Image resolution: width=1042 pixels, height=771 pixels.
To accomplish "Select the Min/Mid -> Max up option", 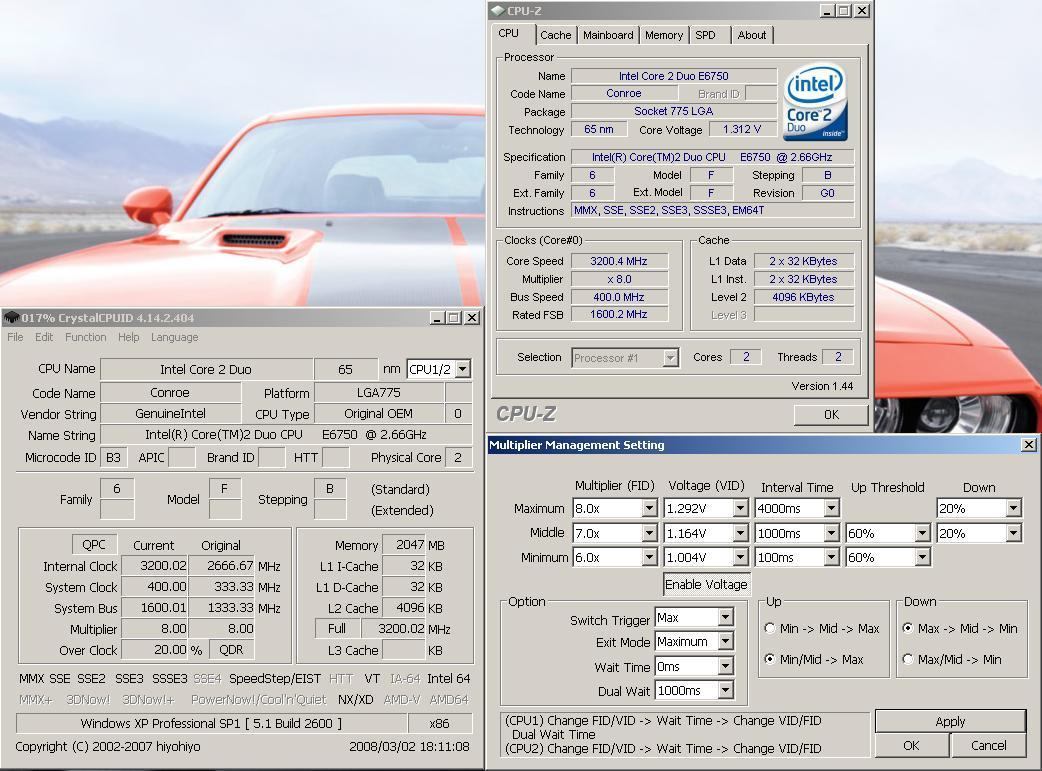I will point(770,659).
